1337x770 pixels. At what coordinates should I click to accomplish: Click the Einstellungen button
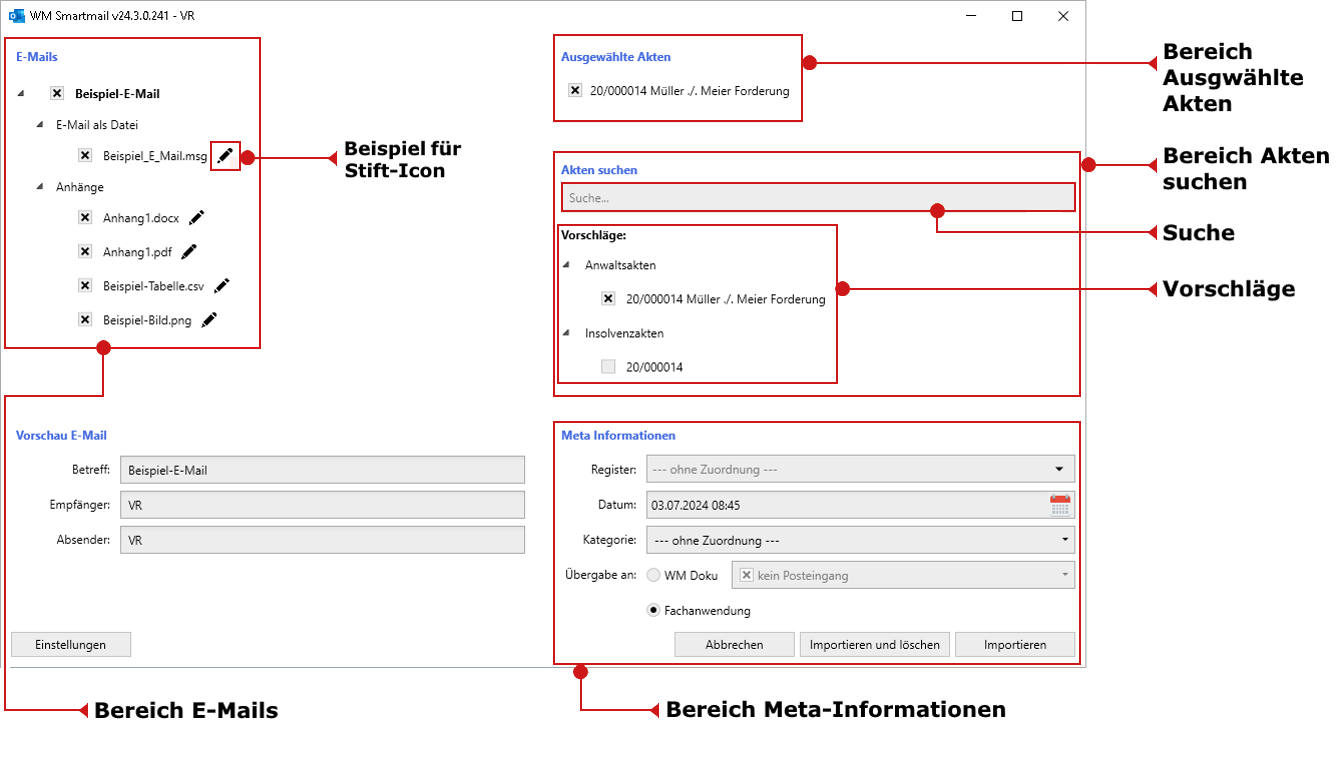(71, 645)
